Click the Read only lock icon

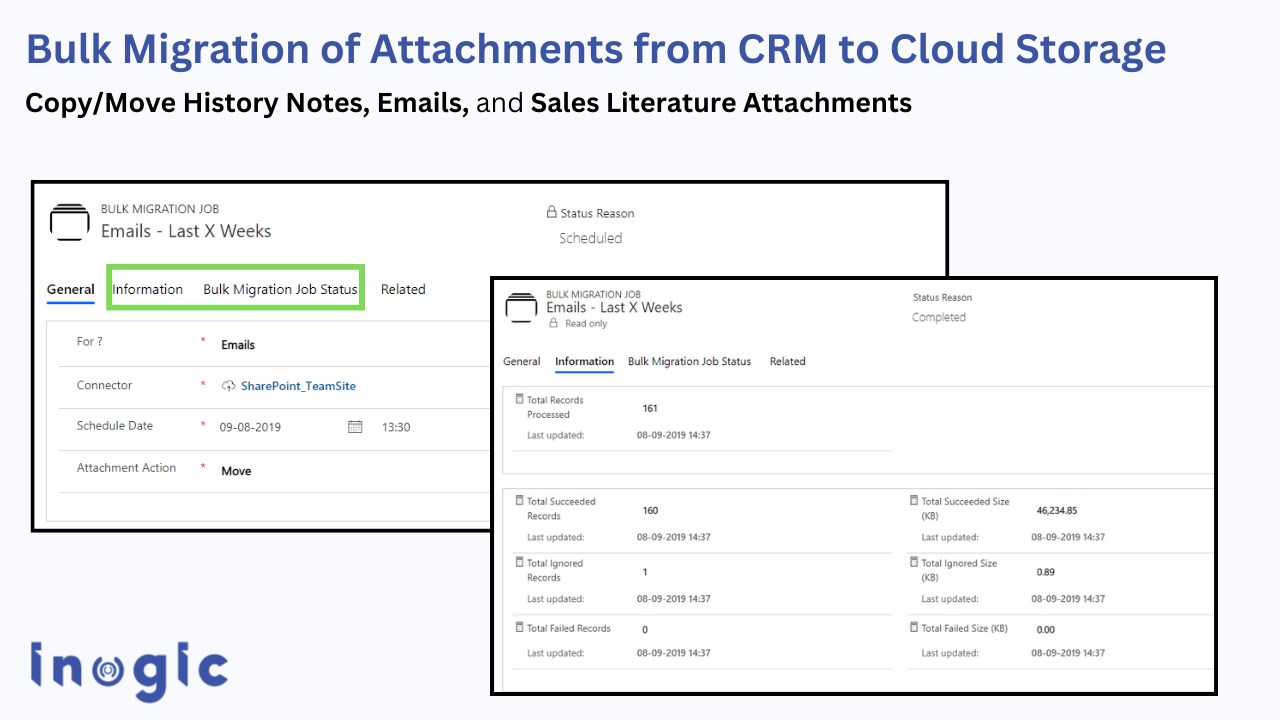(553, 324)
